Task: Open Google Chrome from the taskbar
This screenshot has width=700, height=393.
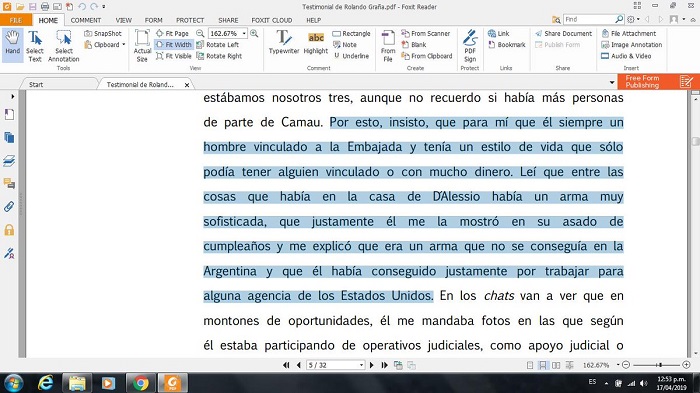Action: click(x=141, y=383)
